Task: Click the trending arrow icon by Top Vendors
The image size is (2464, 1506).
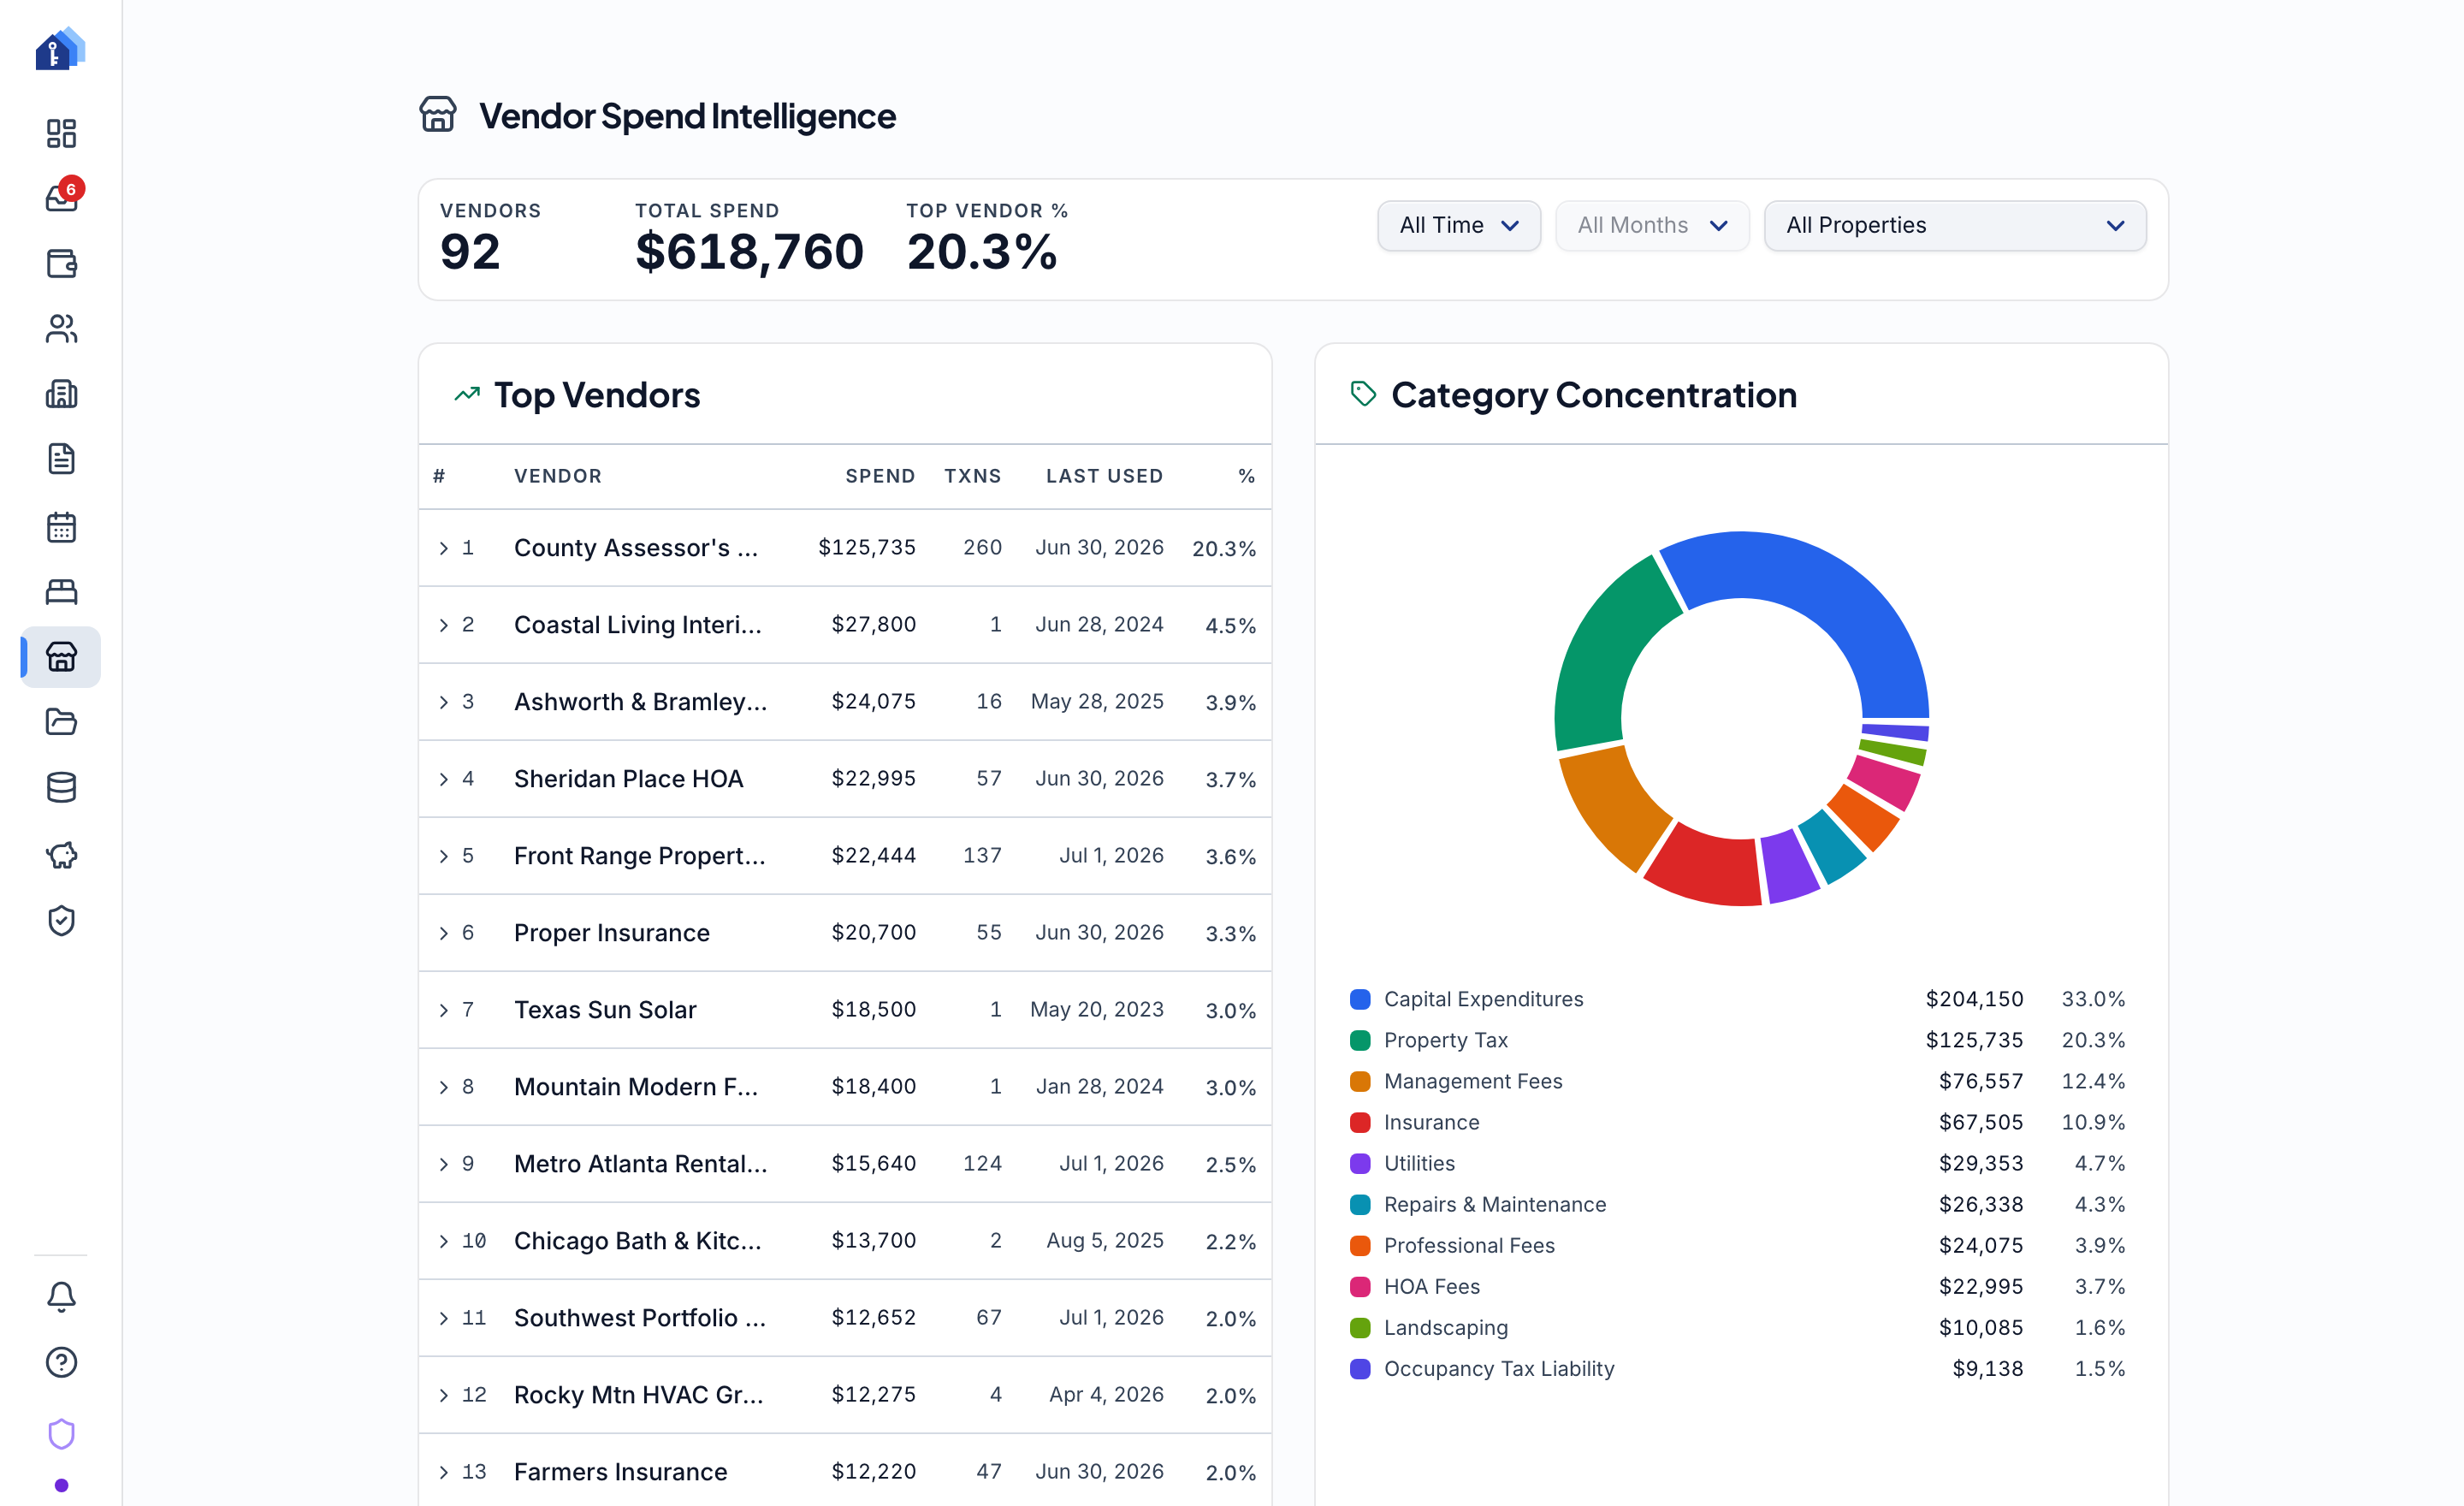Action: 467,395
